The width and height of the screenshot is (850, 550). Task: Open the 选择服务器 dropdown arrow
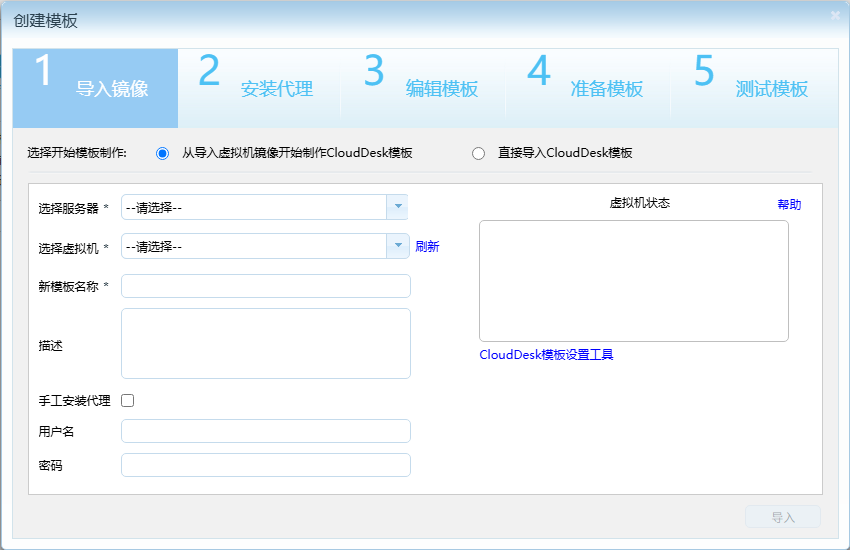point(397,207)
